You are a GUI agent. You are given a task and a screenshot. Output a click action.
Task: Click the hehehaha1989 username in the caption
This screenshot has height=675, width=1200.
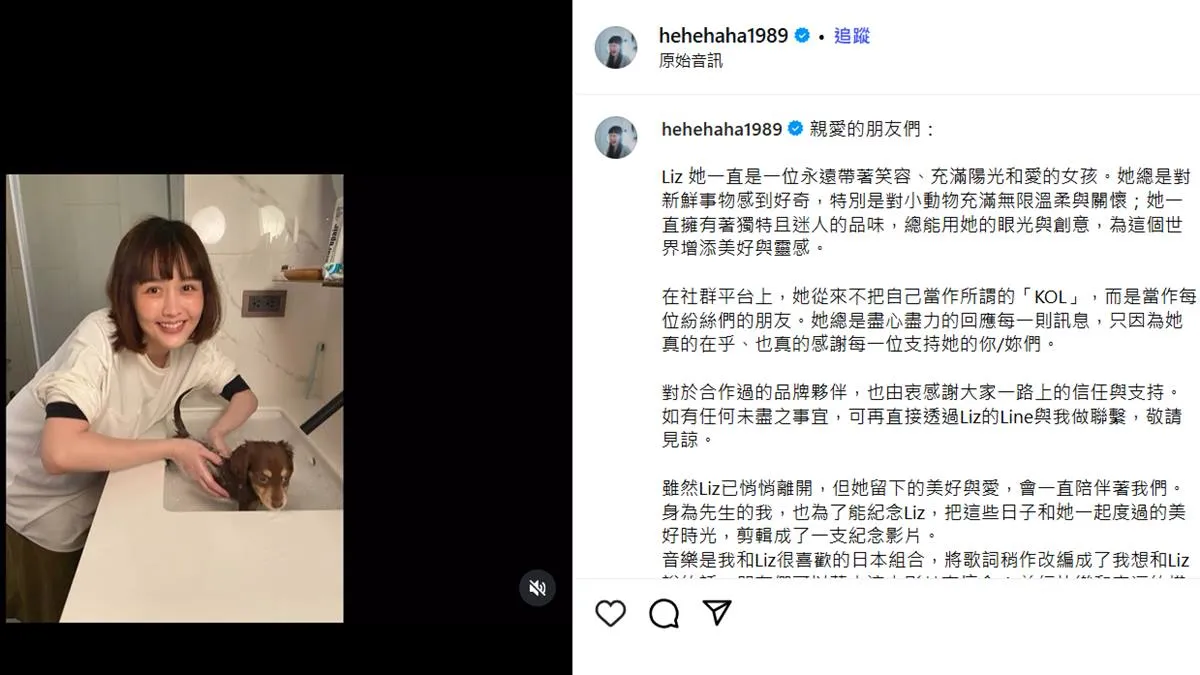click(x=722, y=129)
